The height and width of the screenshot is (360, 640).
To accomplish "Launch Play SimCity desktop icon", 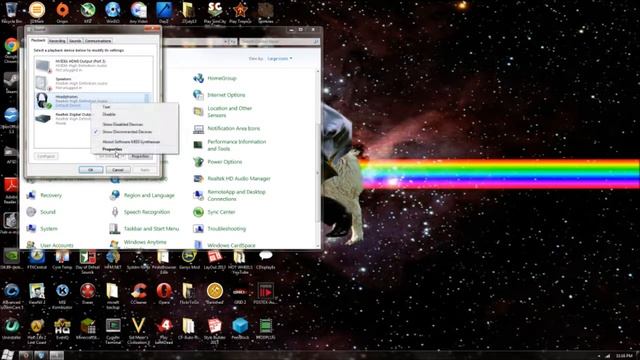I will click(215, 13).
